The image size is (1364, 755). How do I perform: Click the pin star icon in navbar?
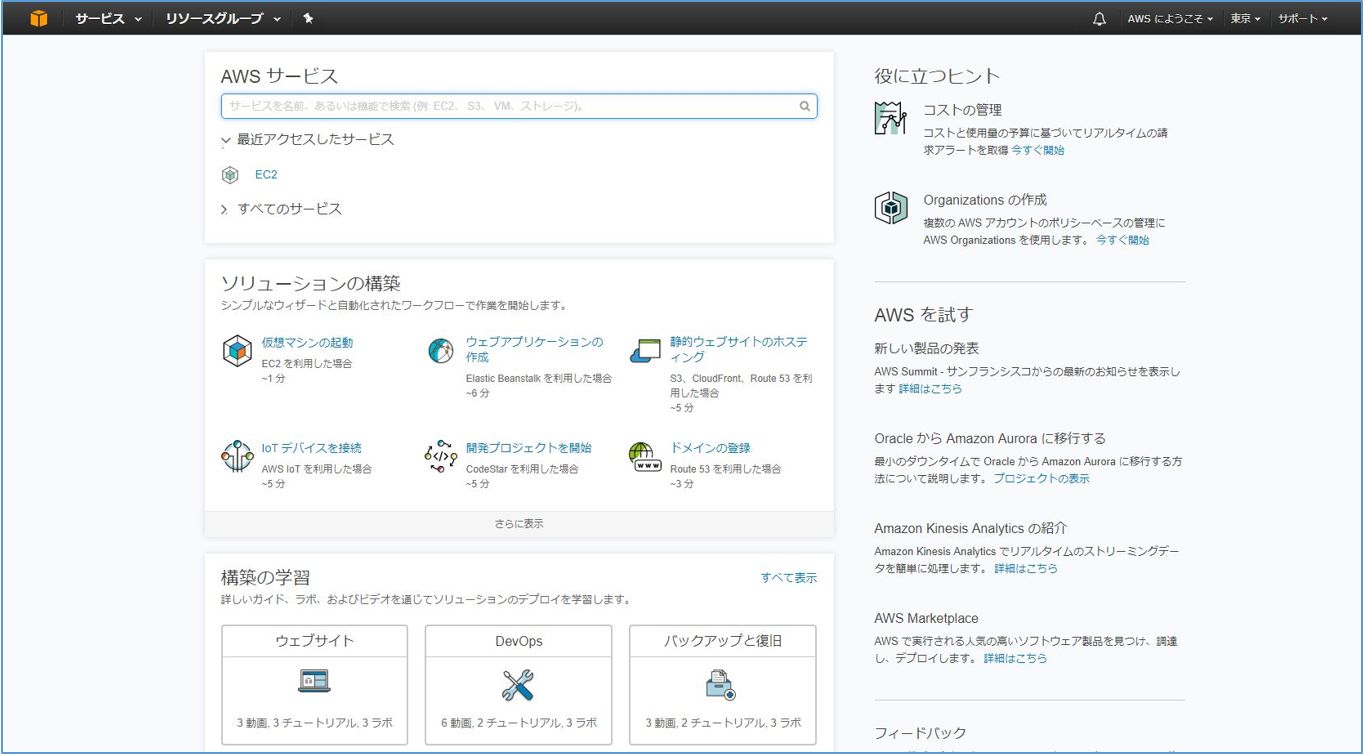coord(308,18)
